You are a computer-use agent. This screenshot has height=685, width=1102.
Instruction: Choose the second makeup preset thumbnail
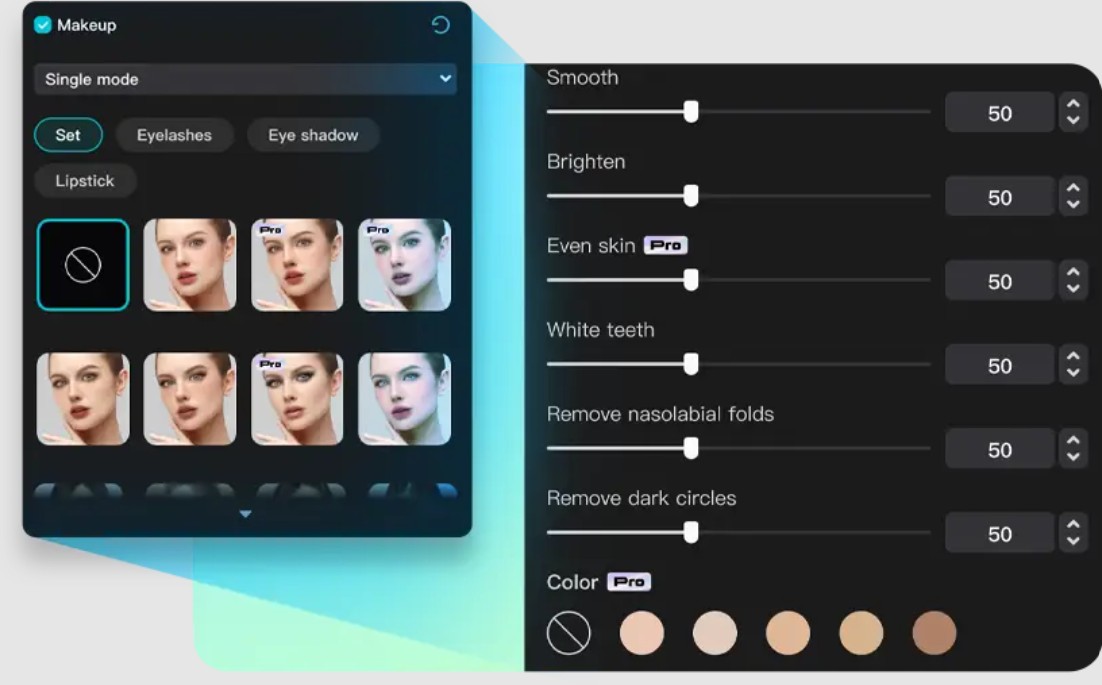190,265
